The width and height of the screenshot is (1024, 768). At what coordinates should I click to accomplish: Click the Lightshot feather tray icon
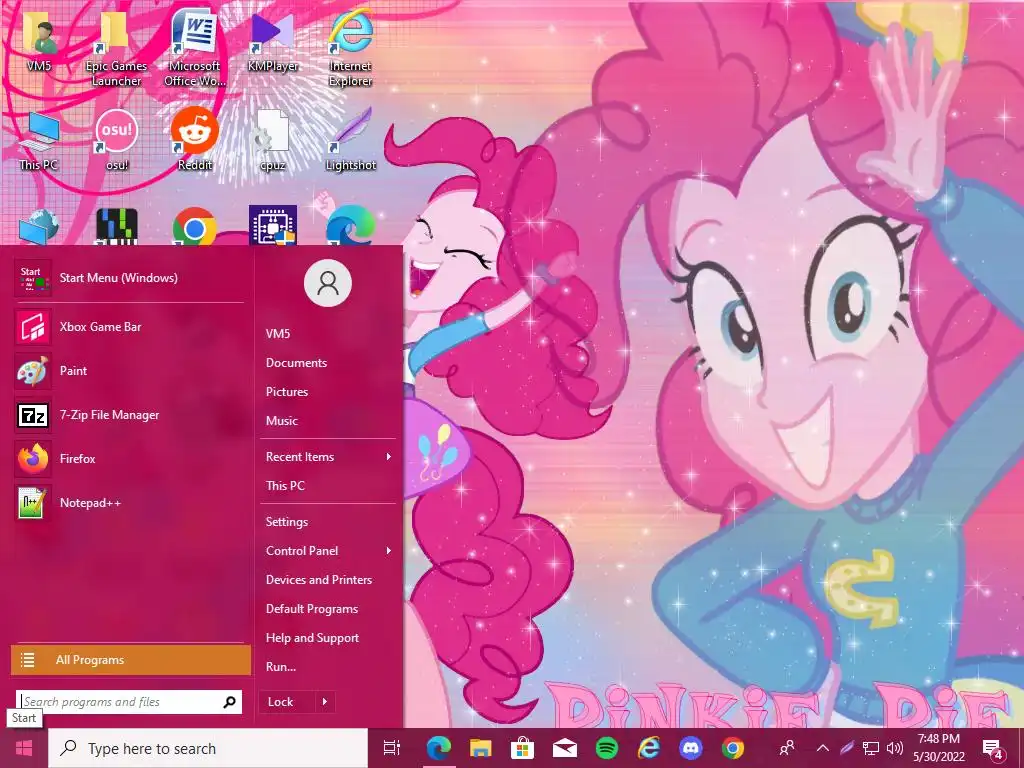[847, 748]
